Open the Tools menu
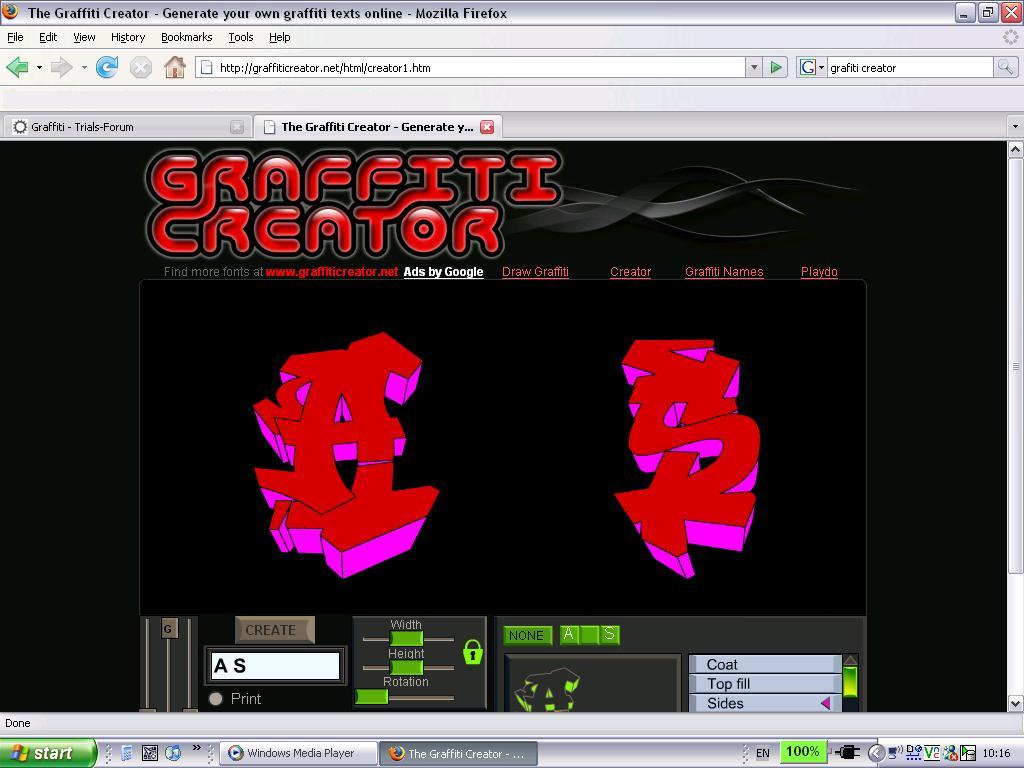Image resolution: width=1024 pixels, height=768 pixels. 241,37
